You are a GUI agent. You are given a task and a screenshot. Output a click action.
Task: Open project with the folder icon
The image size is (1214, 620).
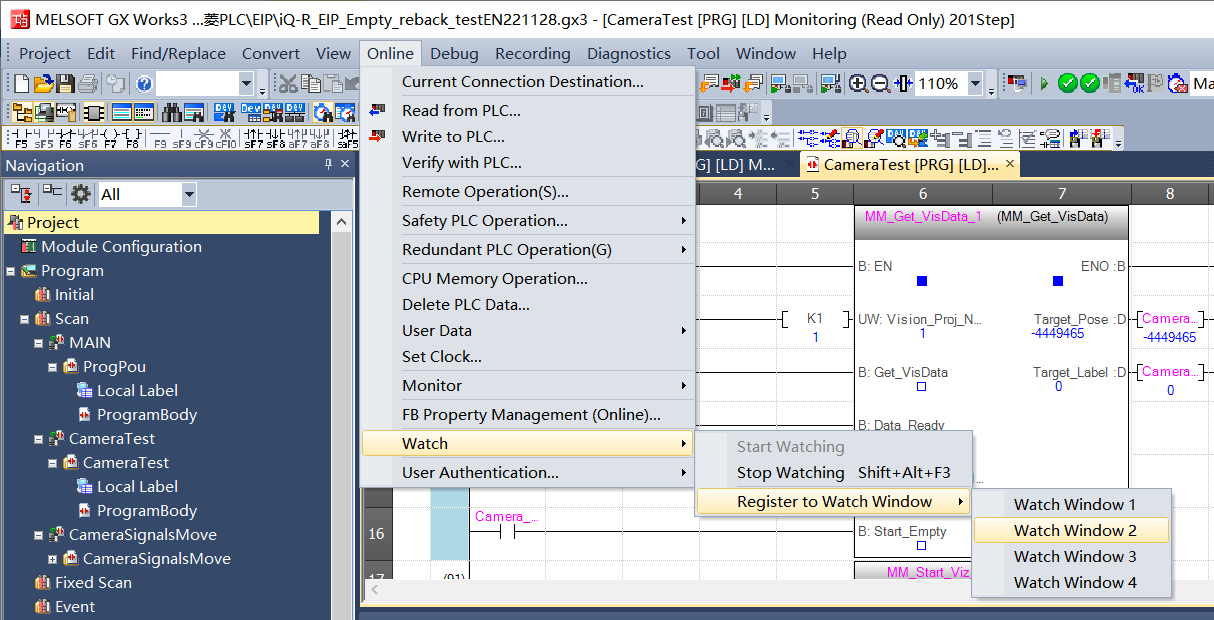coord(43,84)
